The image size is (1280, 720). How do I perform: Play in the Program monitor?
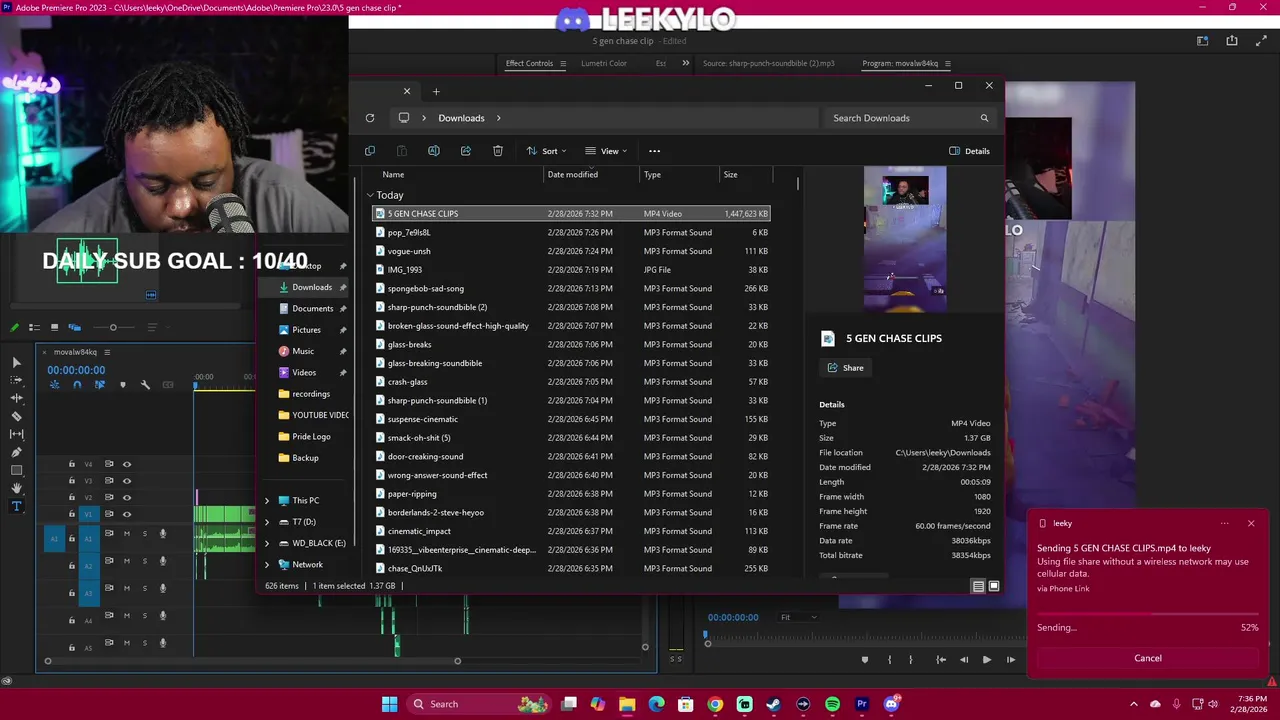pos(987,660)
